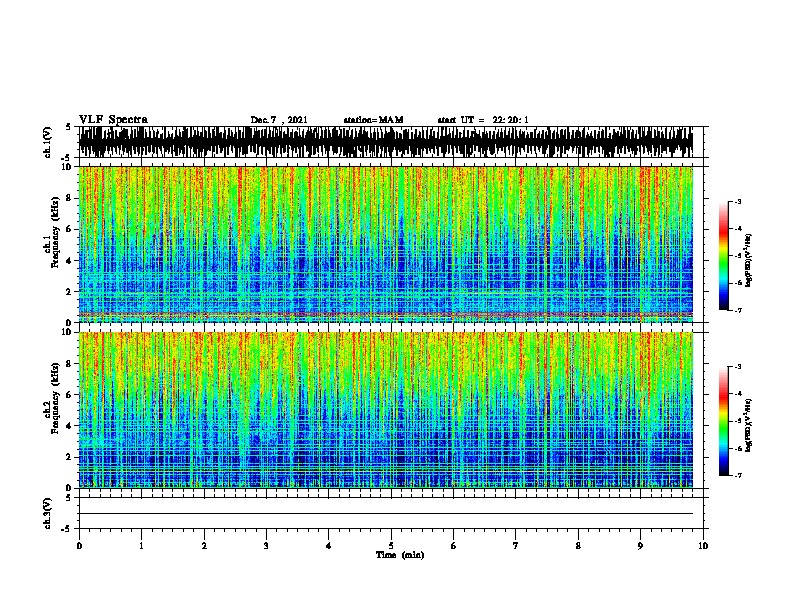Screen dimensions: 792x612
Task: Click the "-6" label on ch.1 colorbar
Action: point(737,283)
